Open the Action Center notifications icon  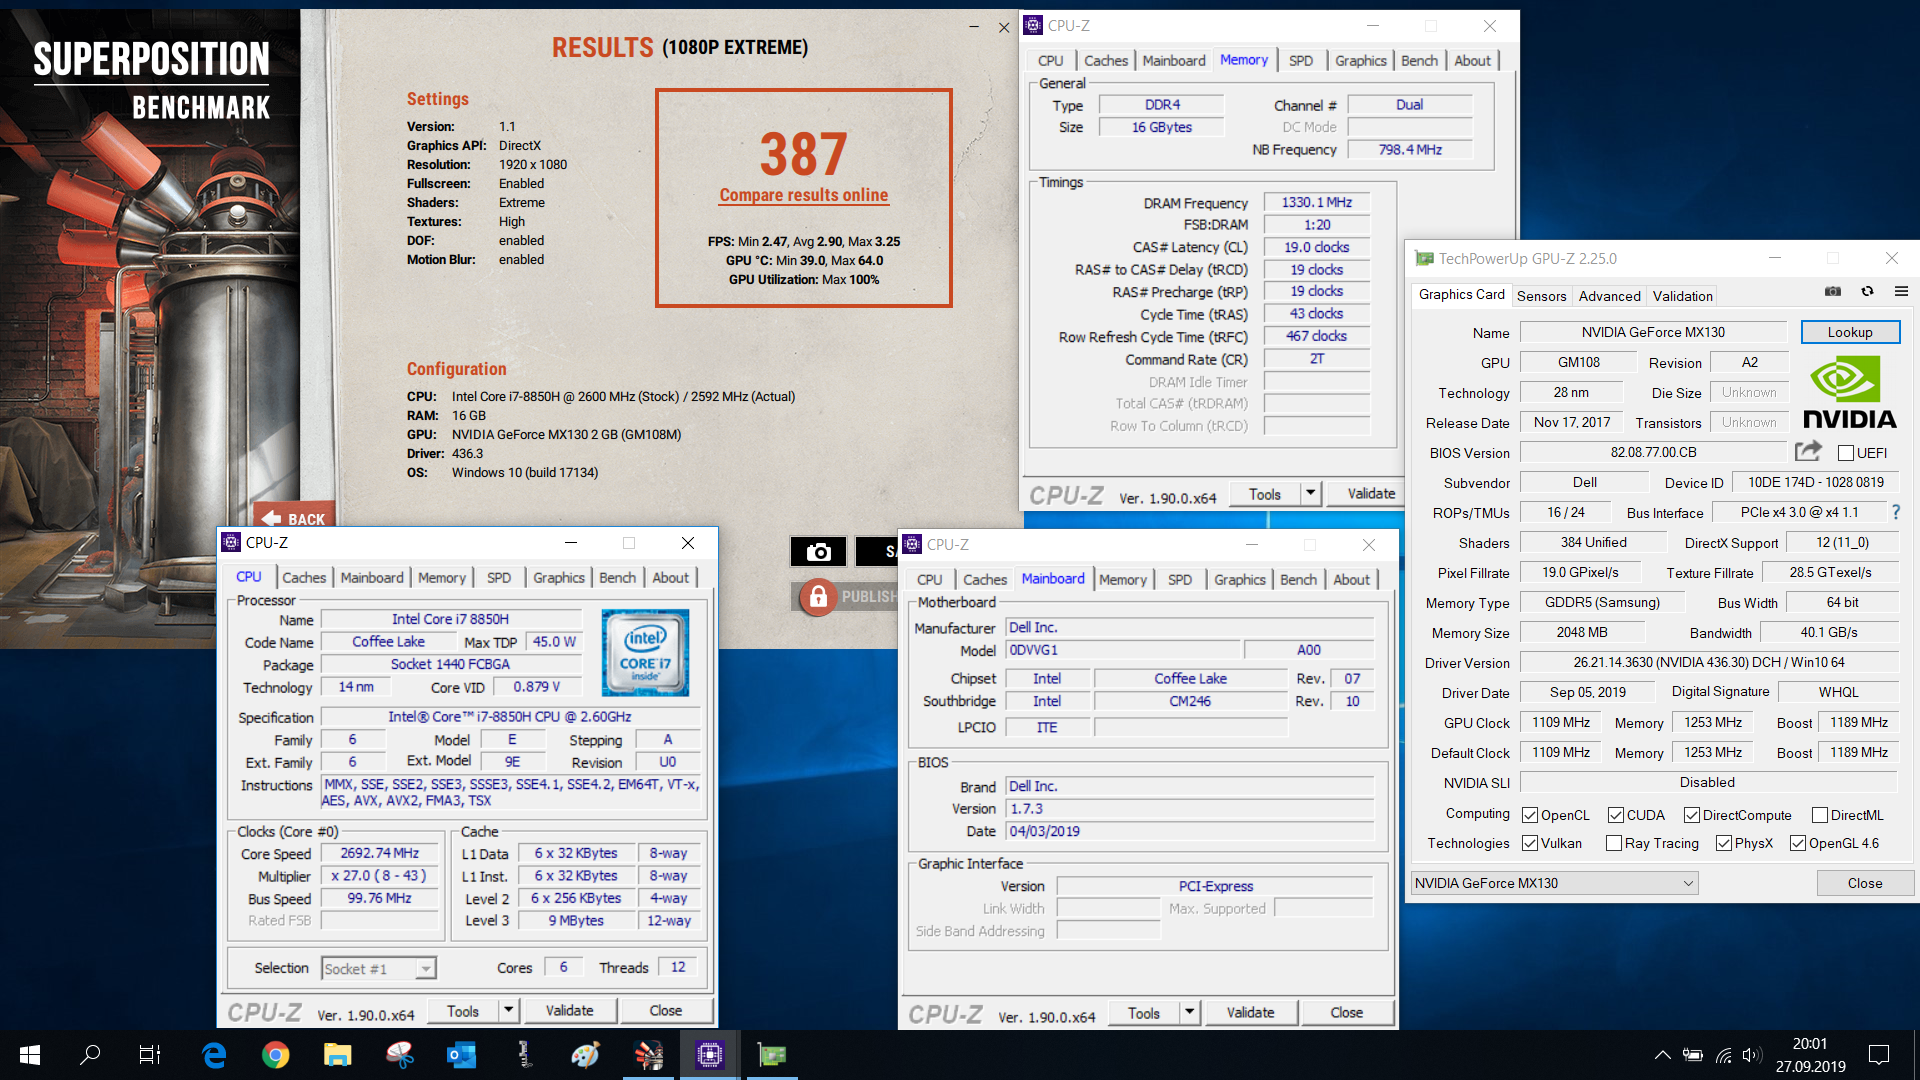tap(1879, 1055)
